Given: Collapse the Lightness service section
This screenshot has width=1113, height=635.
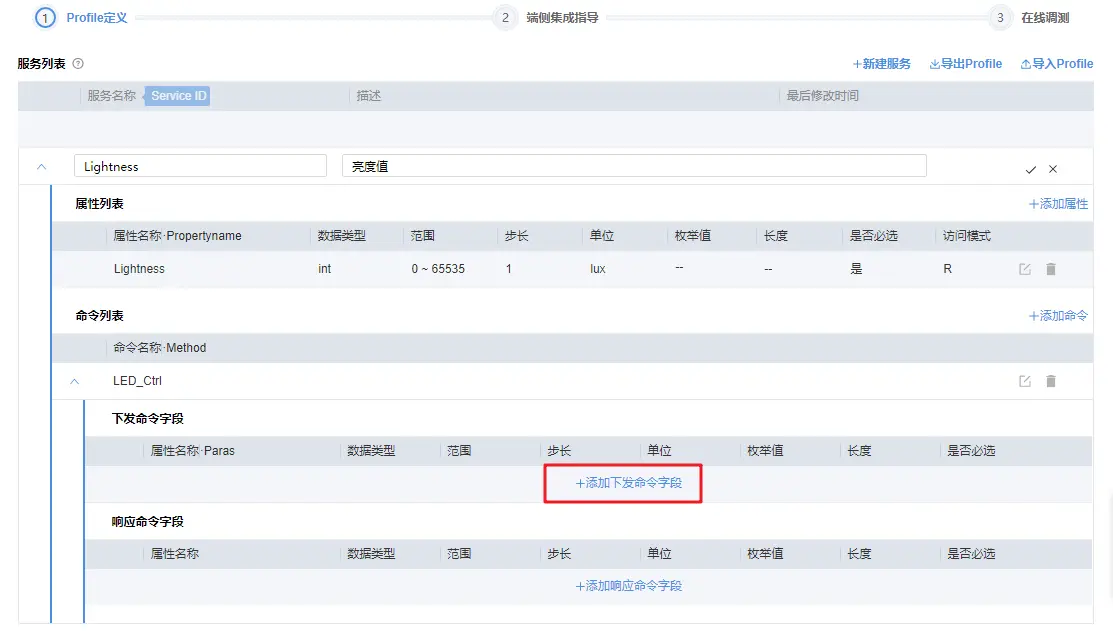Looking at the screenshot, I should click(x=41, y=167).
